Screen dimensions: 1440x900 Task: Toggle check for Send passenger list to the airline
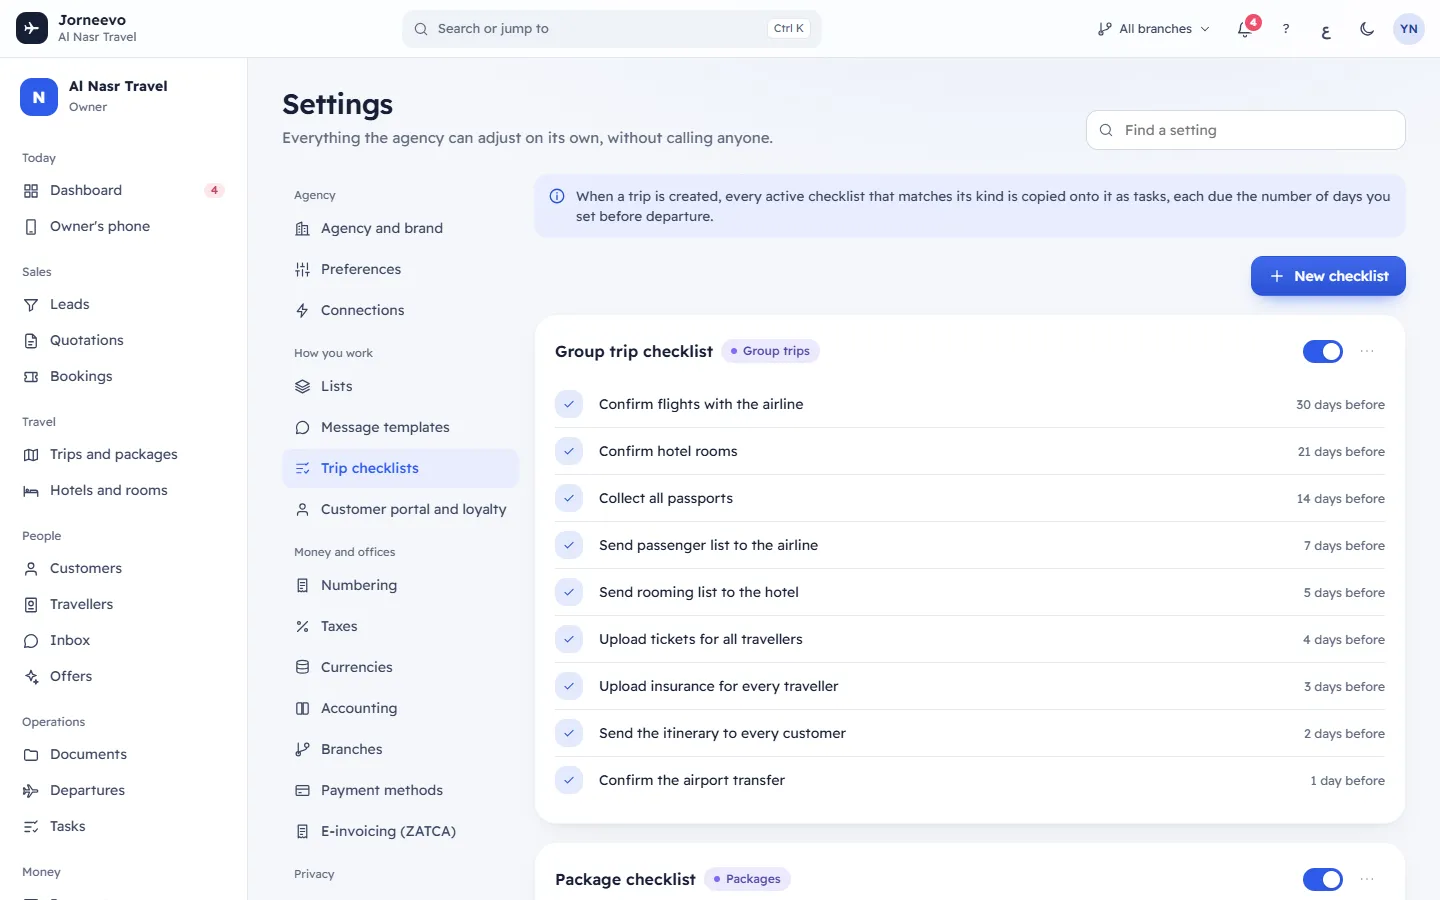569,545
